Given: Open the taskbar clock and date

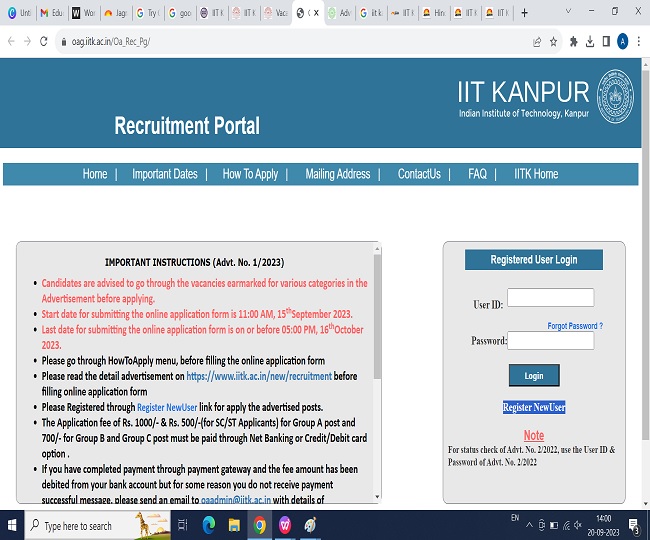Looking at the screenshot, I should click(x=603, y=525).
